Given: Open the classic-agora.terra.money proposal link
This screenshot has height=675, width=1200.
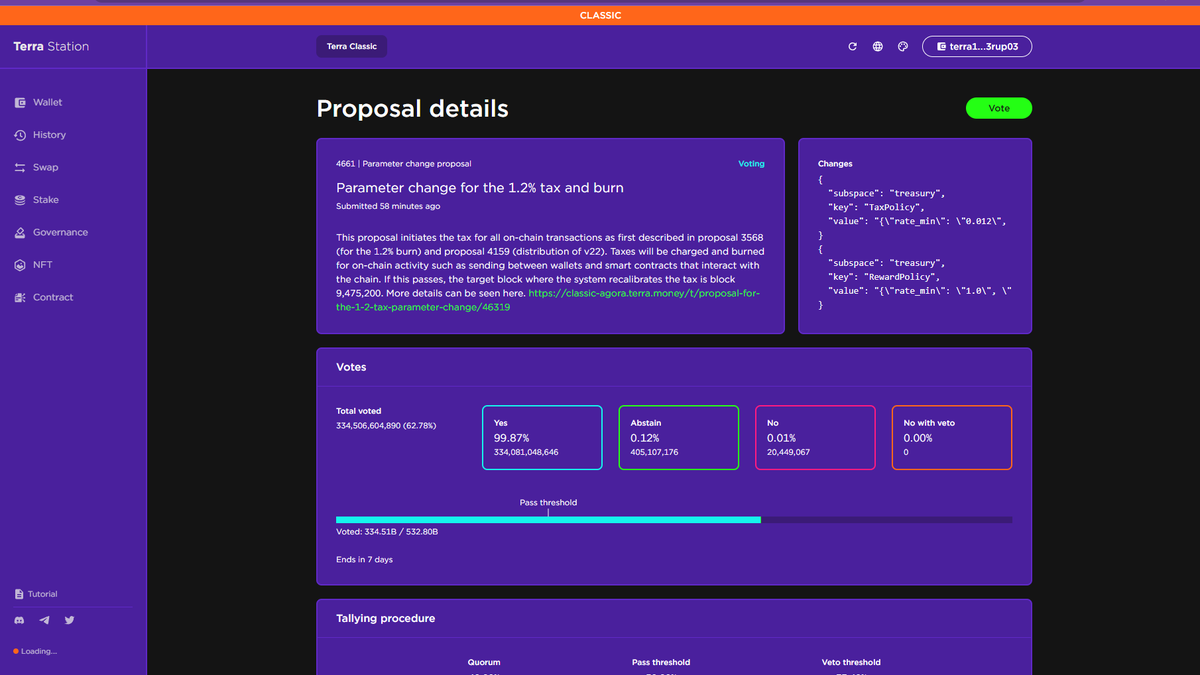Looking at the screenshot, I should (x=546, y=300).
